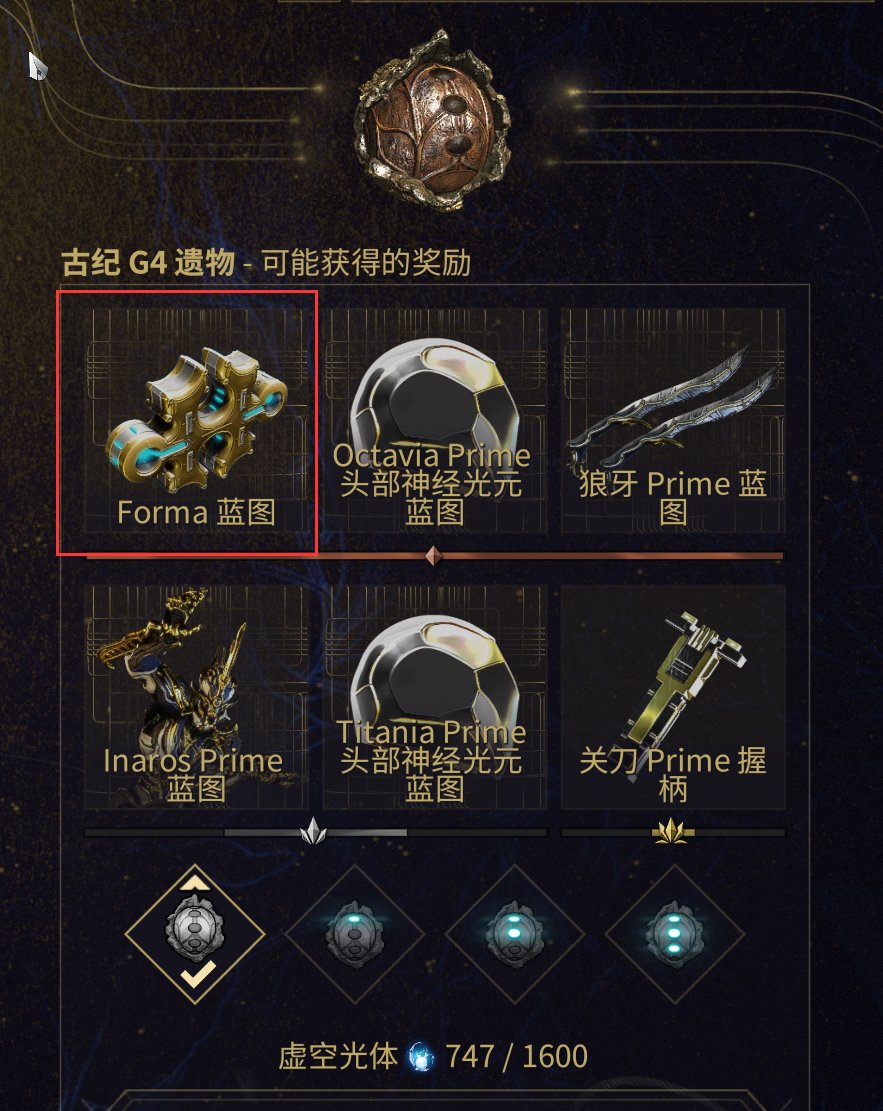The width and height of the screenshot is (883, 1111).
Task: Select the Inaros Prime 蓝图 tile
Action: (196, 697)
